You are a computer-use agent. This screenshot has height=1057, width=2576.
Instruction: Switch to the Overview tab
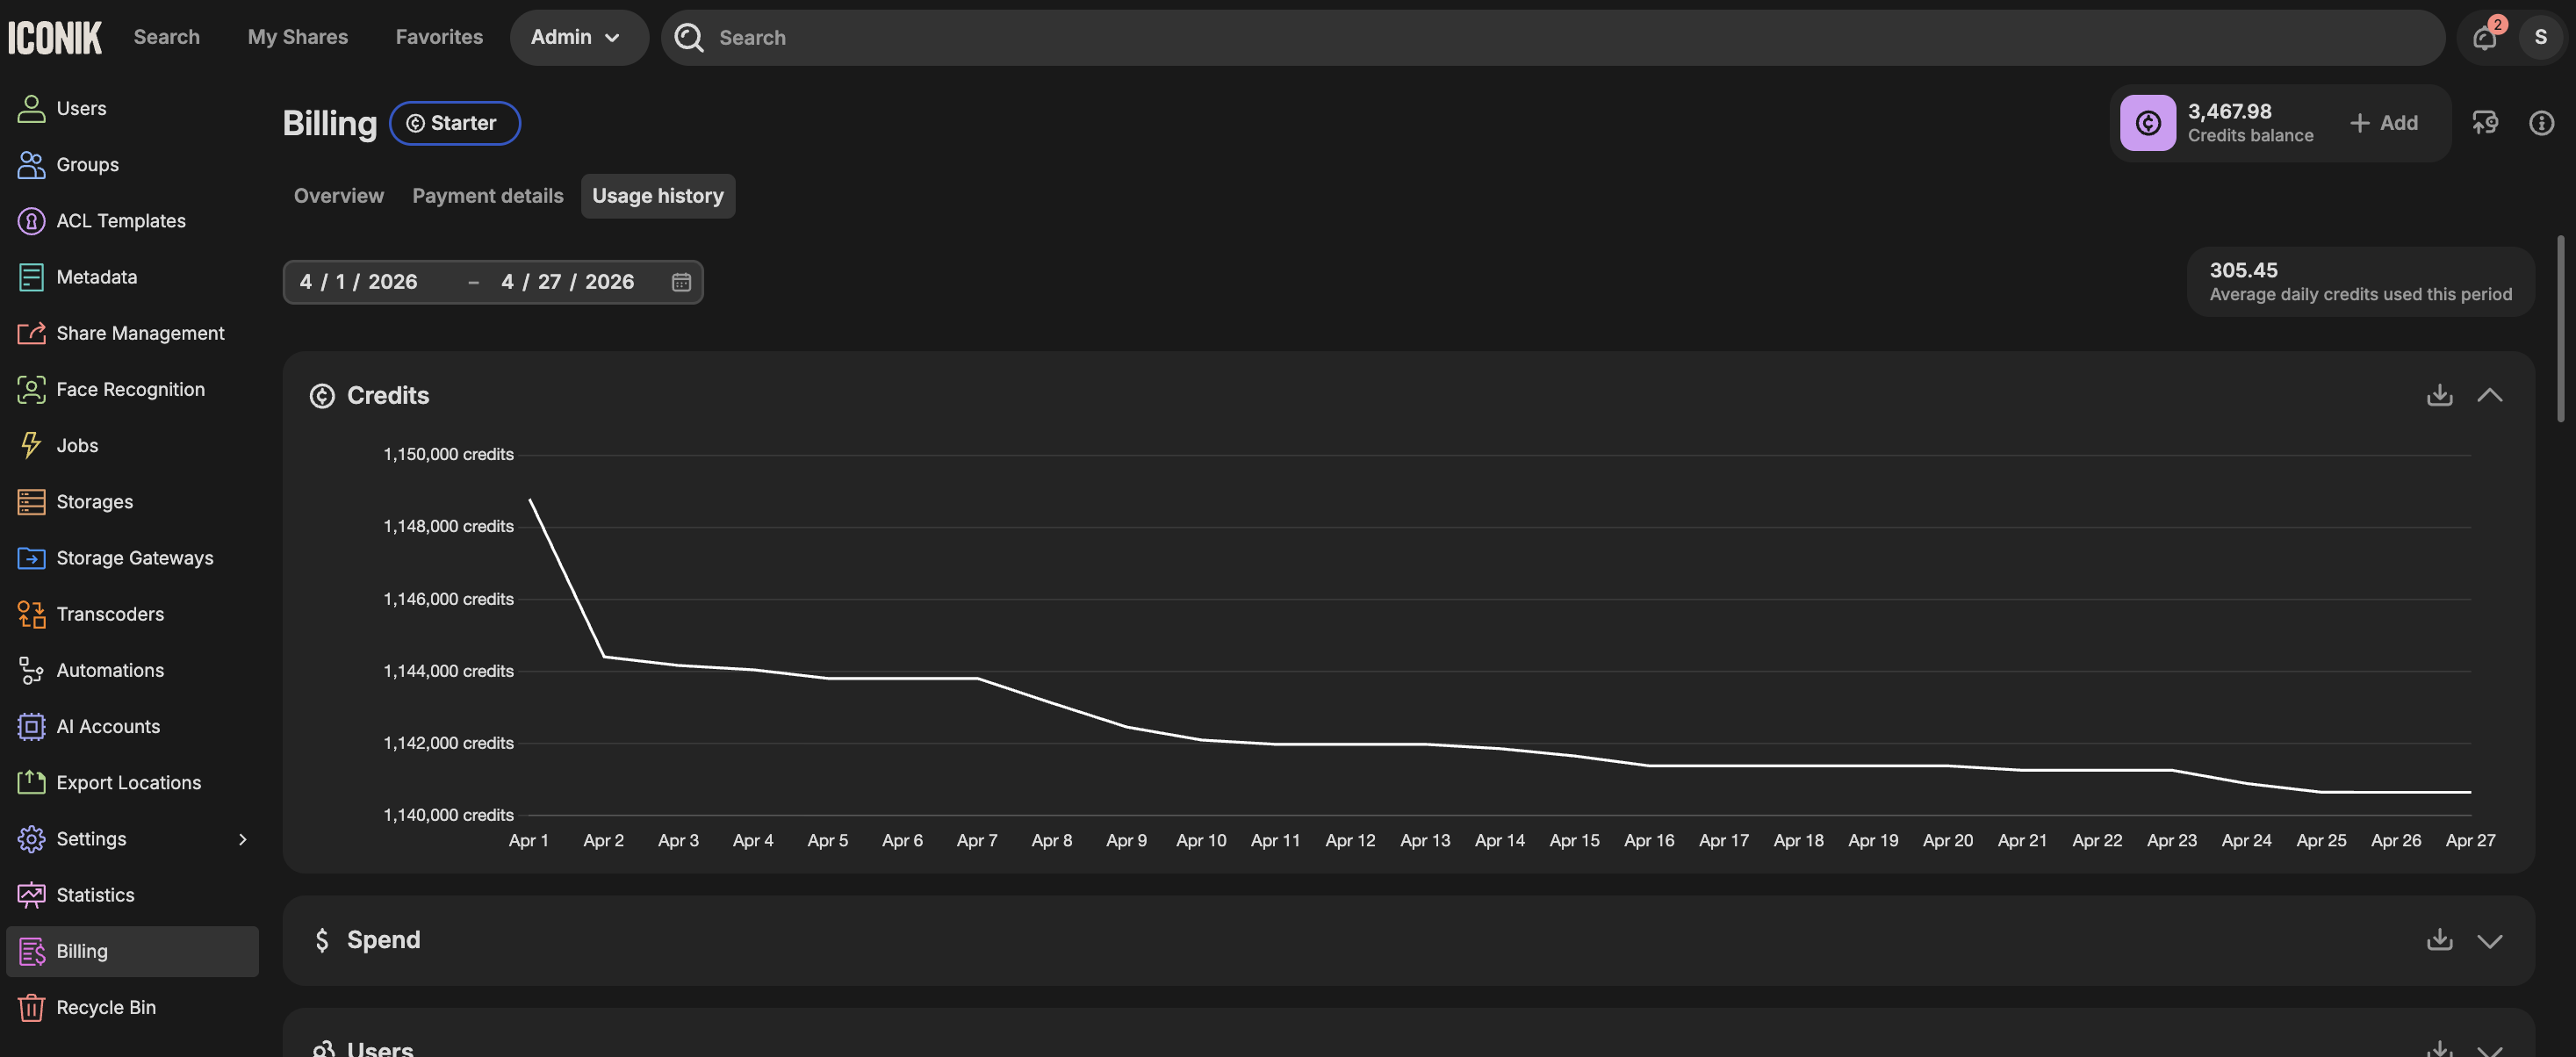point(338,196)
